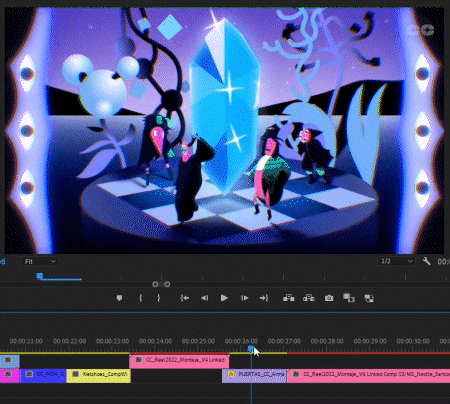Click fx badge on PUERTAS_CC clip

tap(231, 374)
